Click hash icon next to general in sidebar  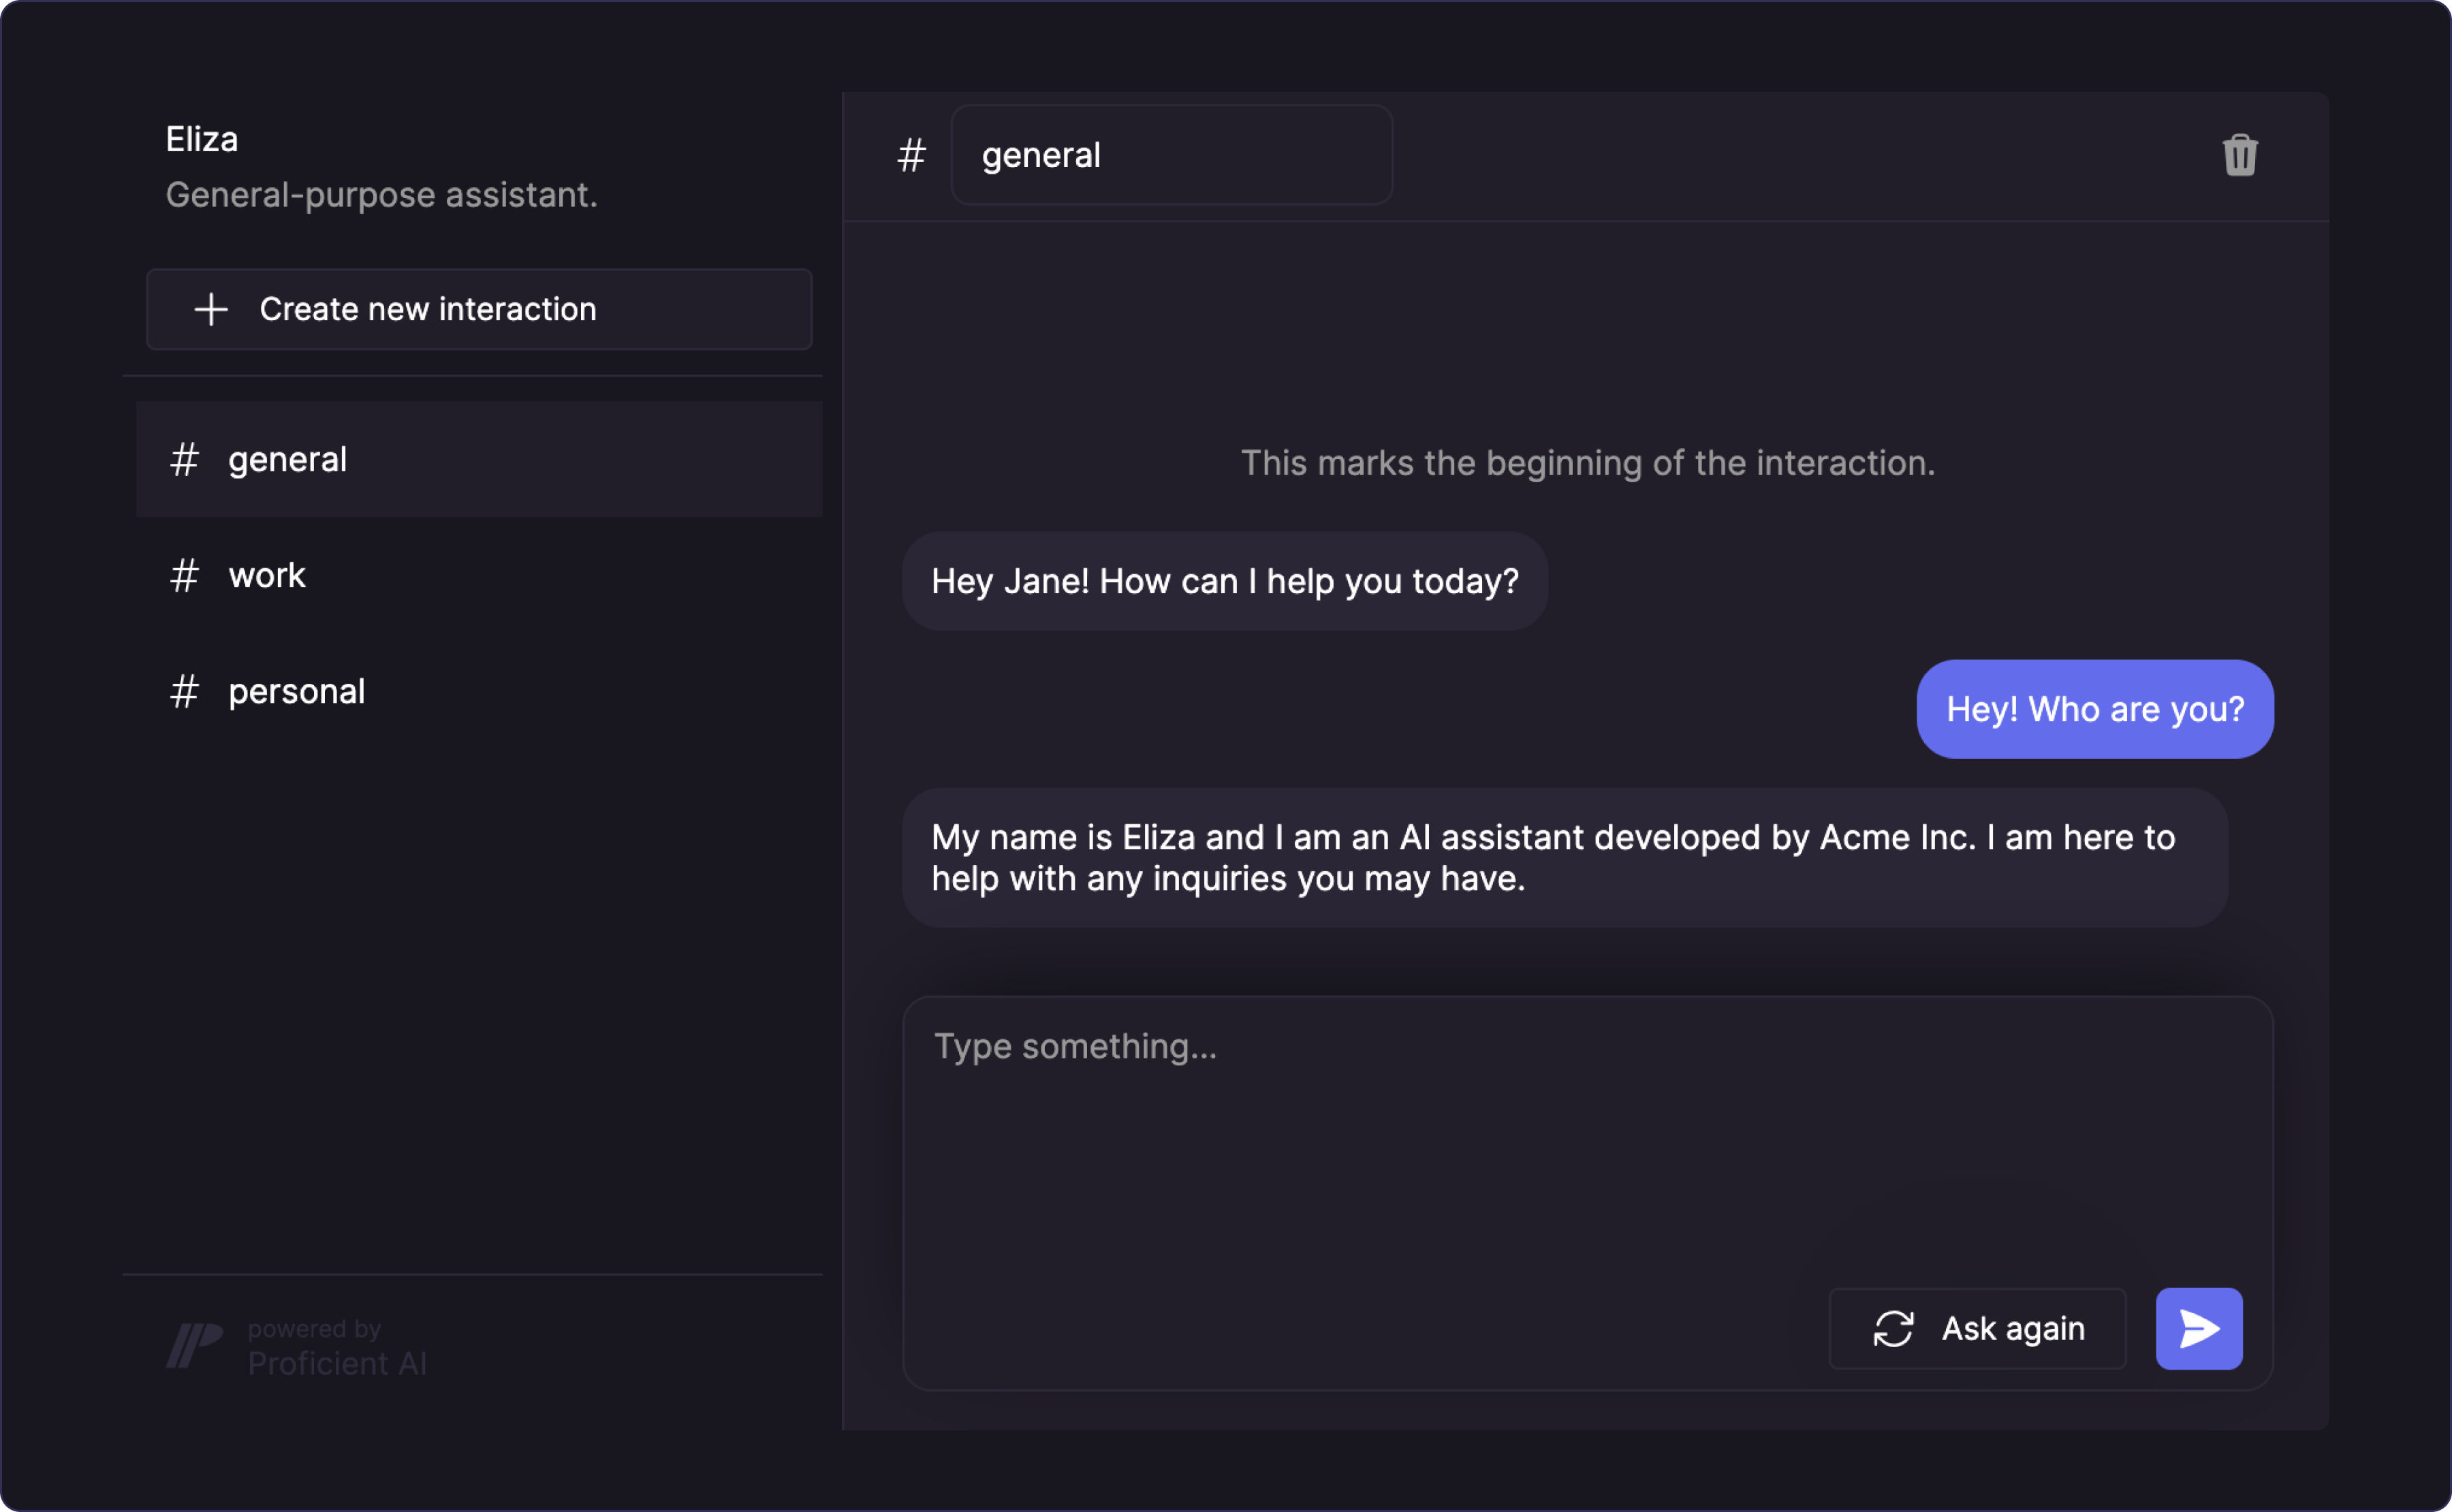(184, 460)
